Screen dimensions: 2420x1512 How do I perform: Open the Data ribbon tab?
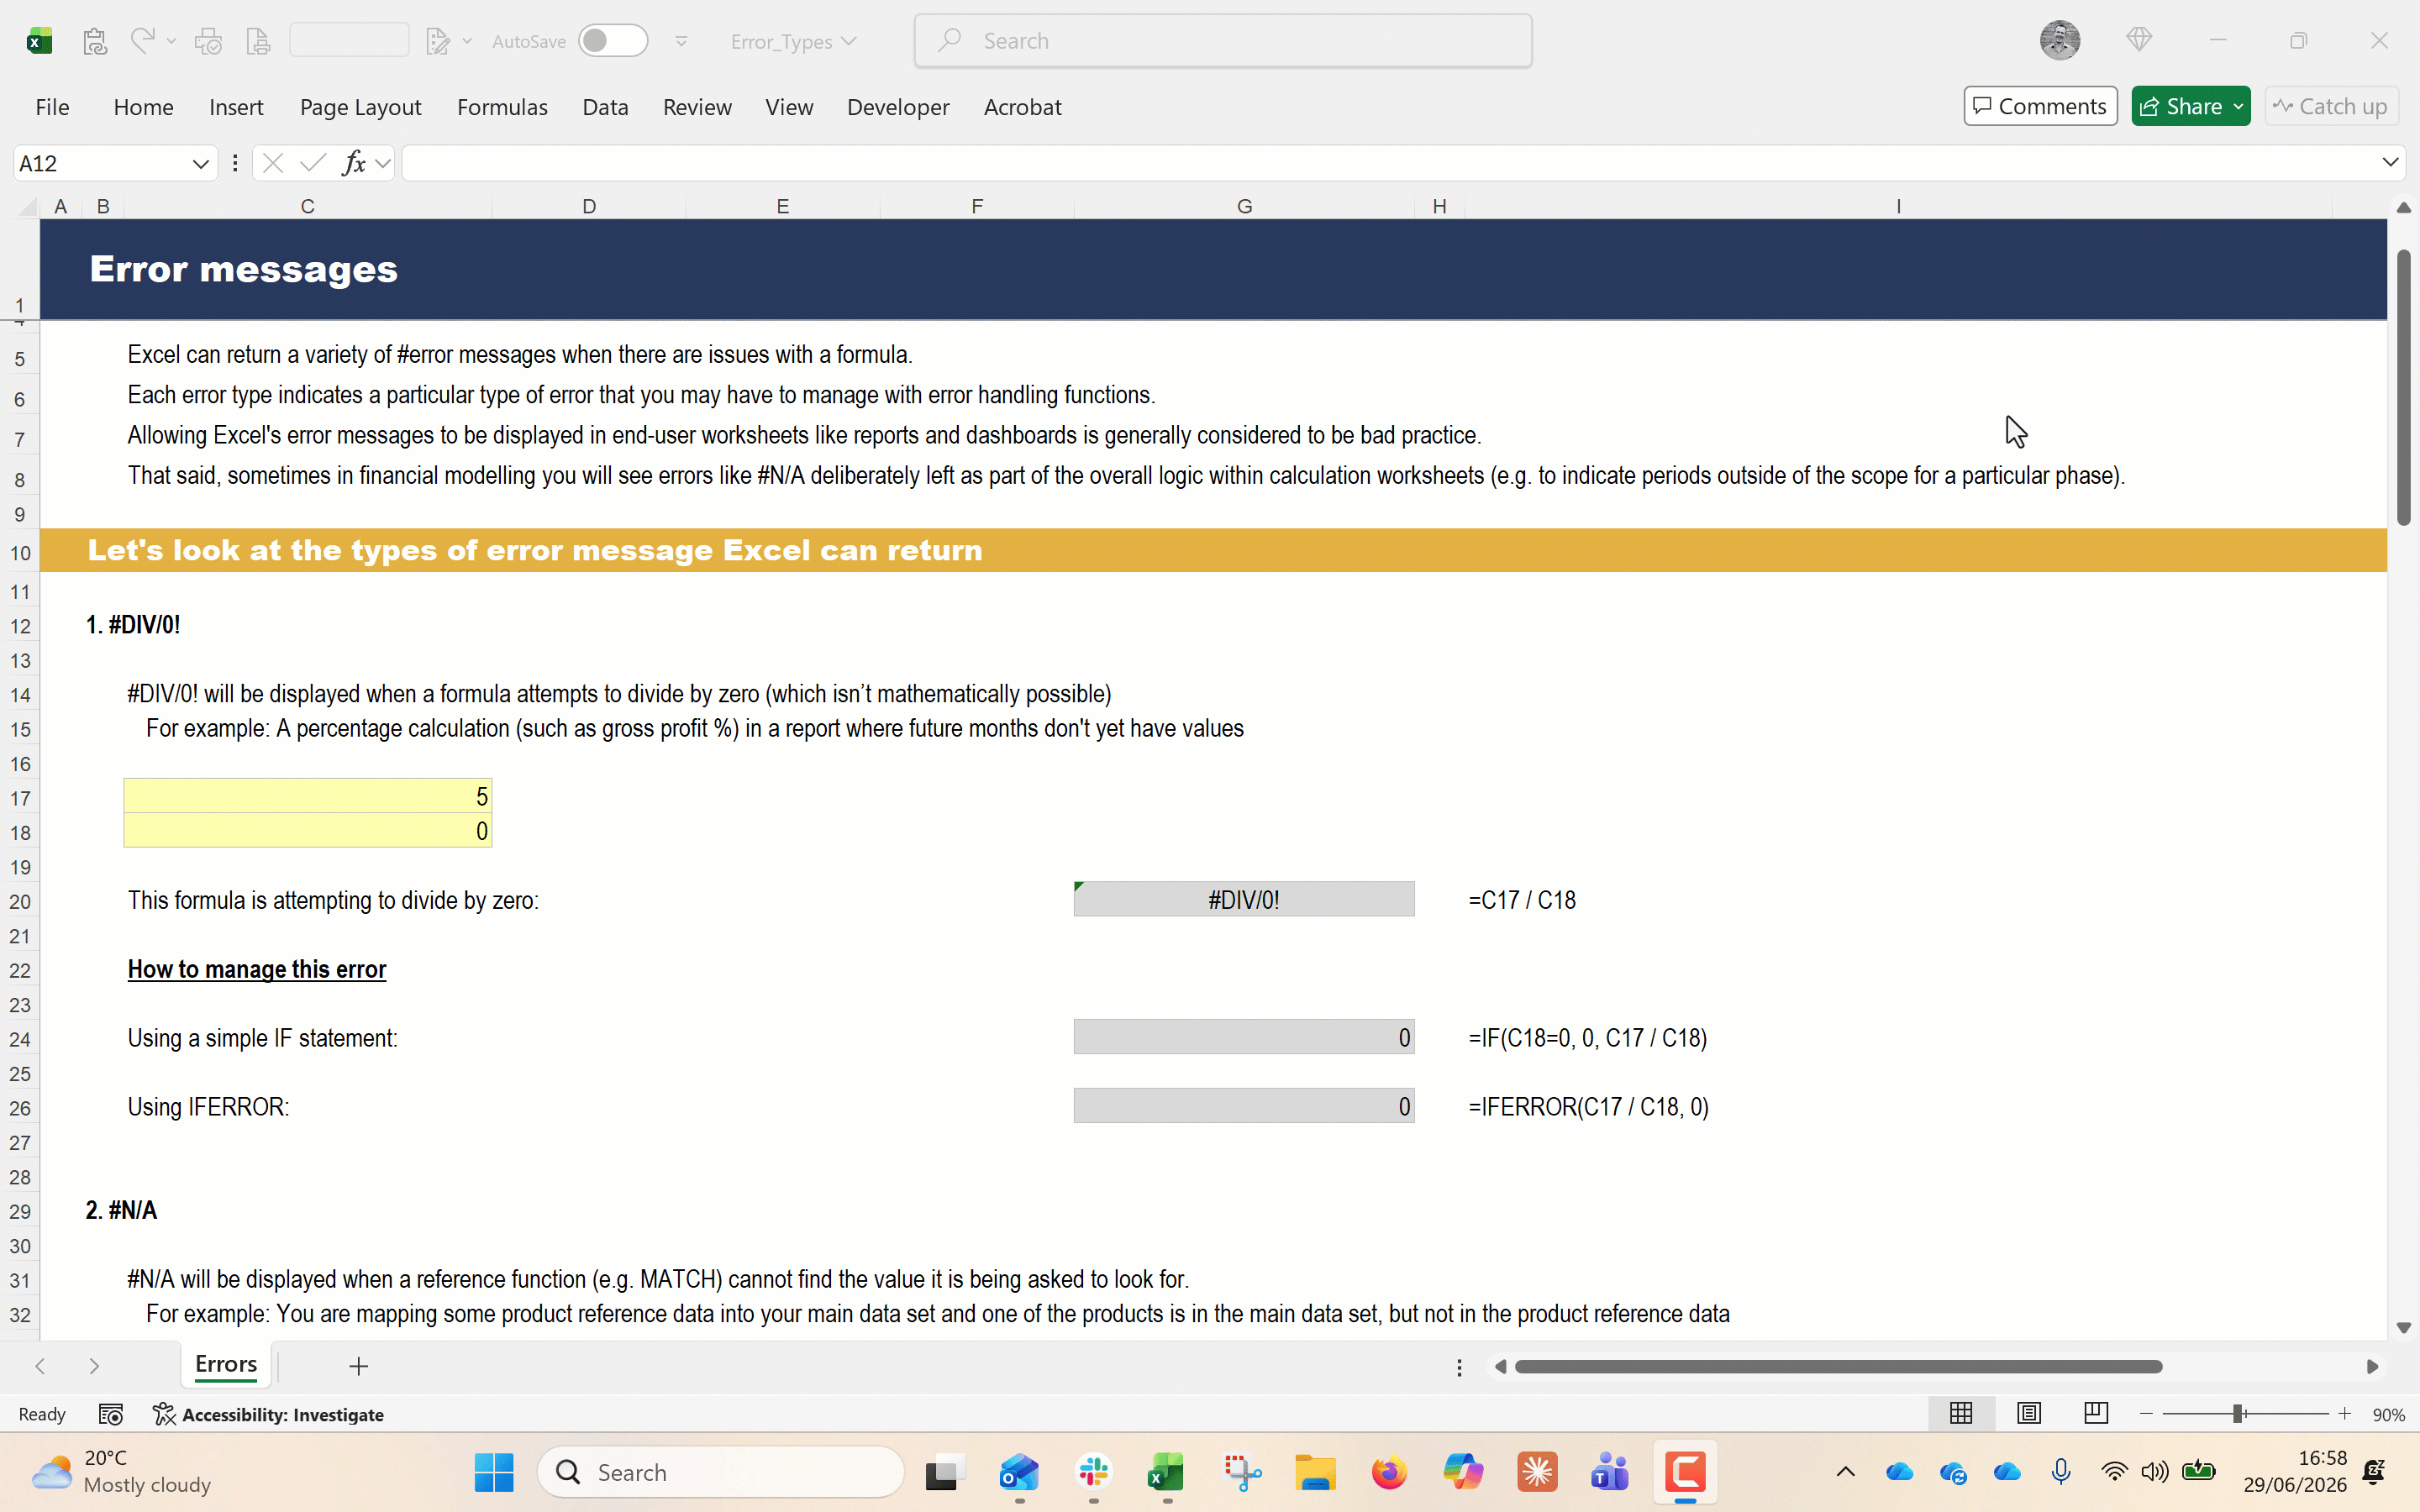click(605, 107)
